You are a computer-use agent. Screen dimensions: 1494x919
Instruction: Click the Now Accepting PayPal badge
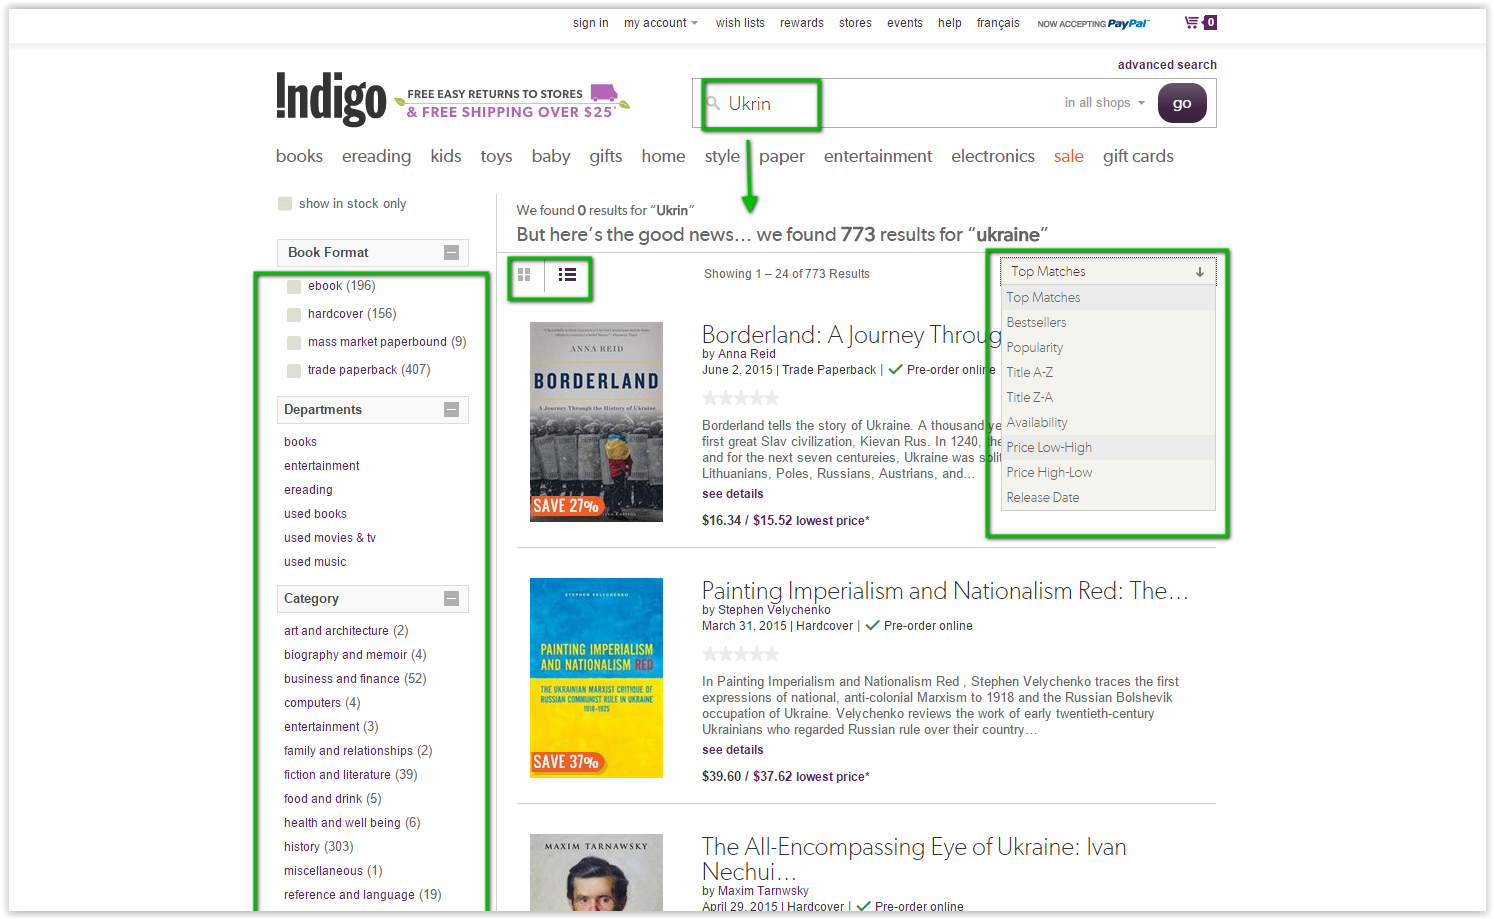tap(1093, 23)
